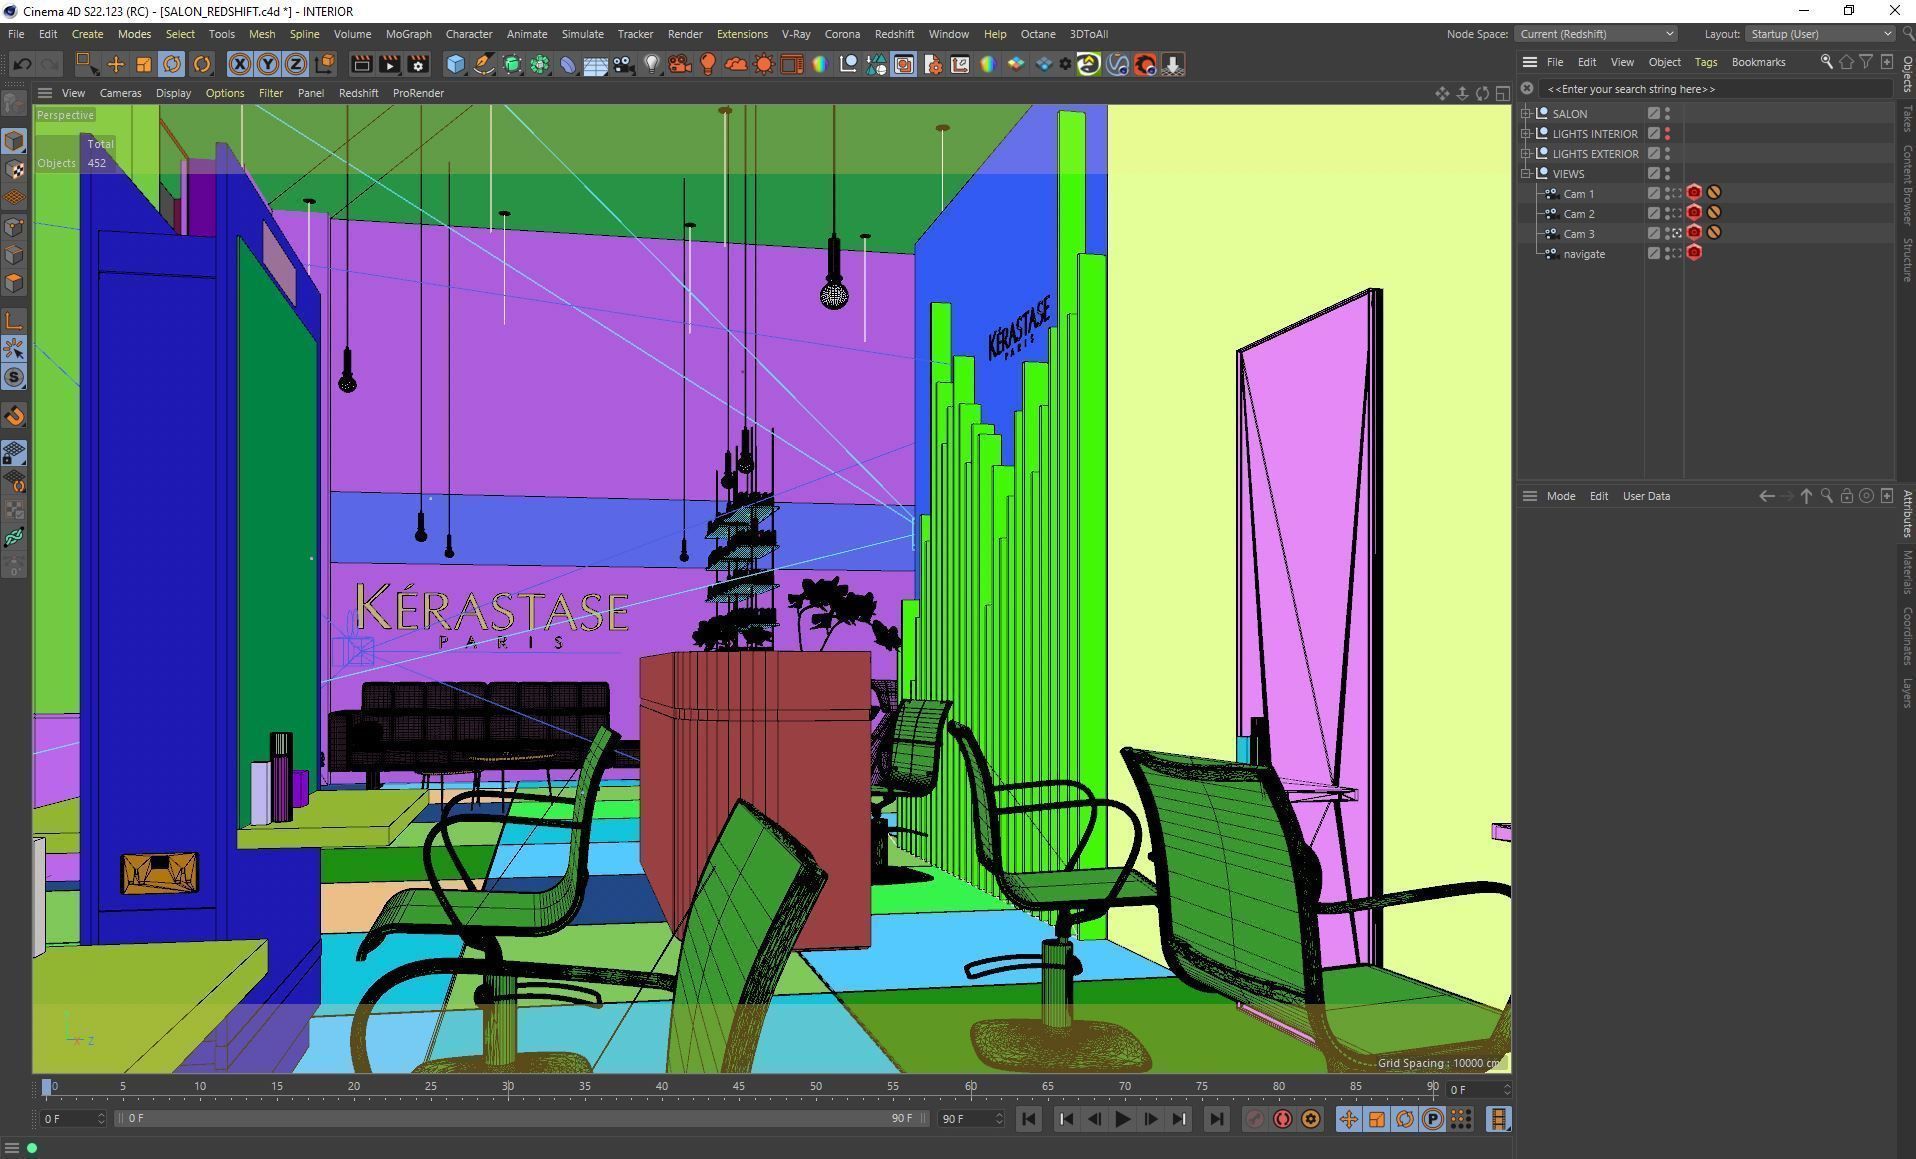The height and width of the screenshot is (1159, 1916).
Task: Go to start of animation
Action: click(1028, 1119)
